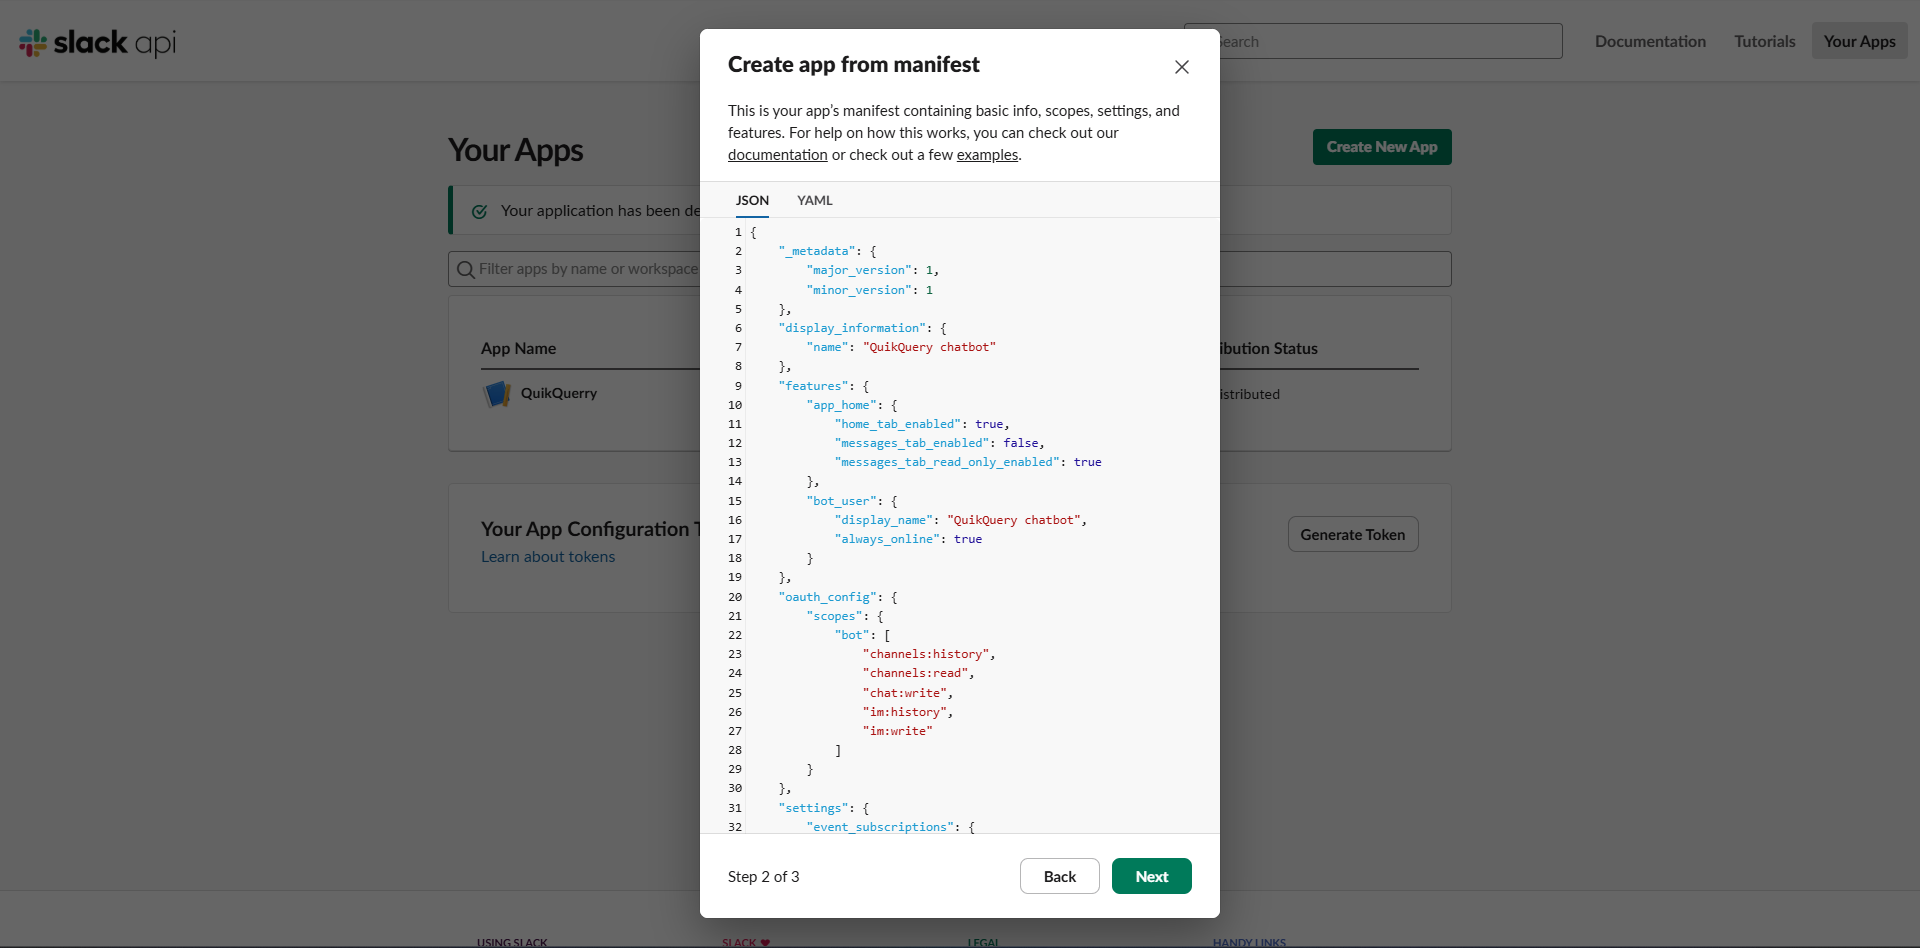Click the Next button

[1152, 876]
